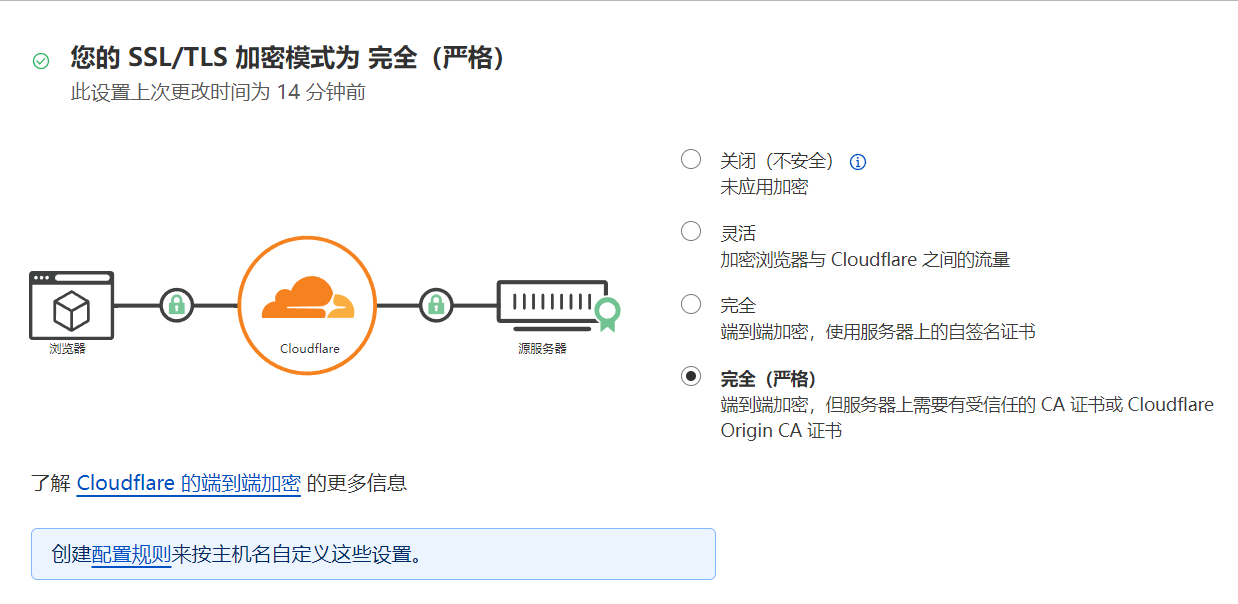Click the info icon next to 关闭（不安全）

click(x=857, y=161)
